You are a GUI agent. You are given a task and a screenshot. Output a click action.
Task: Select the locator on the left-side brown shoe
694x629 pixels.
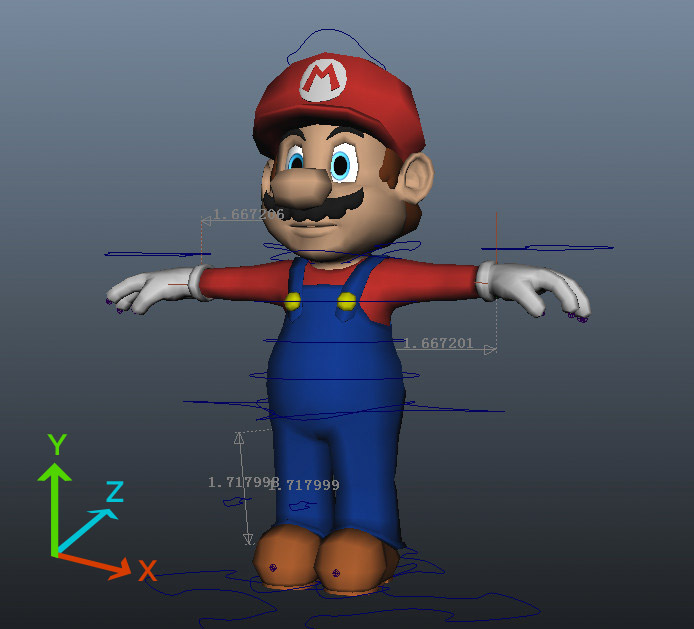point(273,567)
